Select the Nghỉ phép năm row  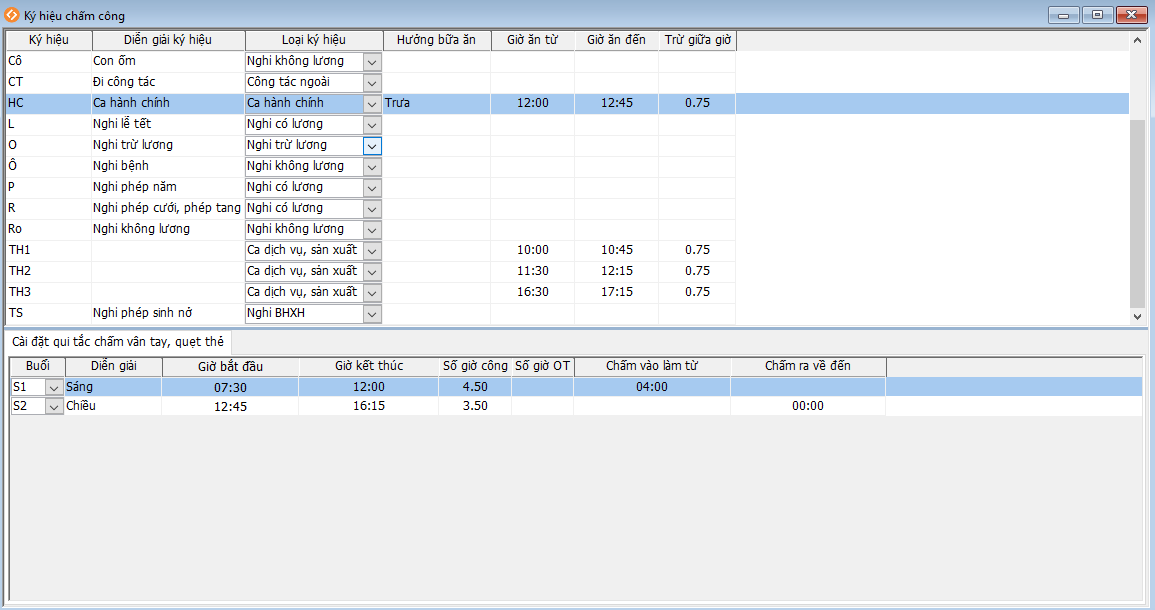167,187
